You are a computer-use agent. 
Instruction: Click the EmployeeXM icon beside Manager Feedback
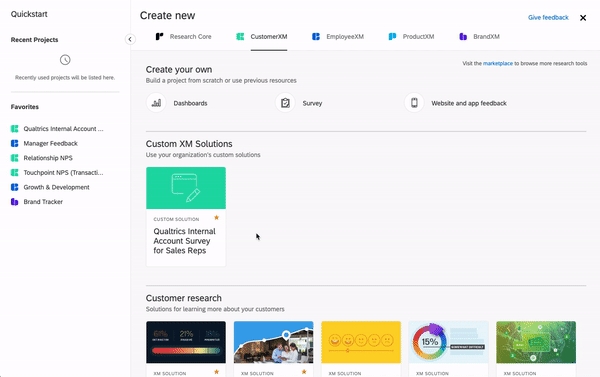15,144
